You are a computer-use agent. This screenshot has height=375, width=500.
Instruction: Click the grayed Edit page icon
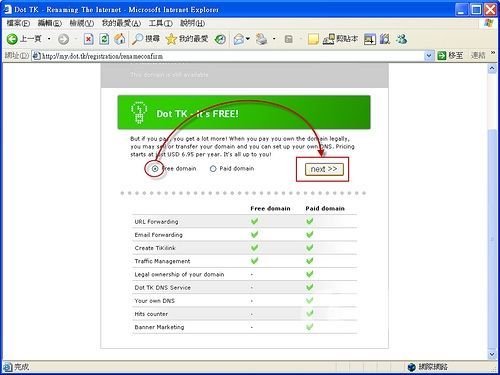pos(289,39)
